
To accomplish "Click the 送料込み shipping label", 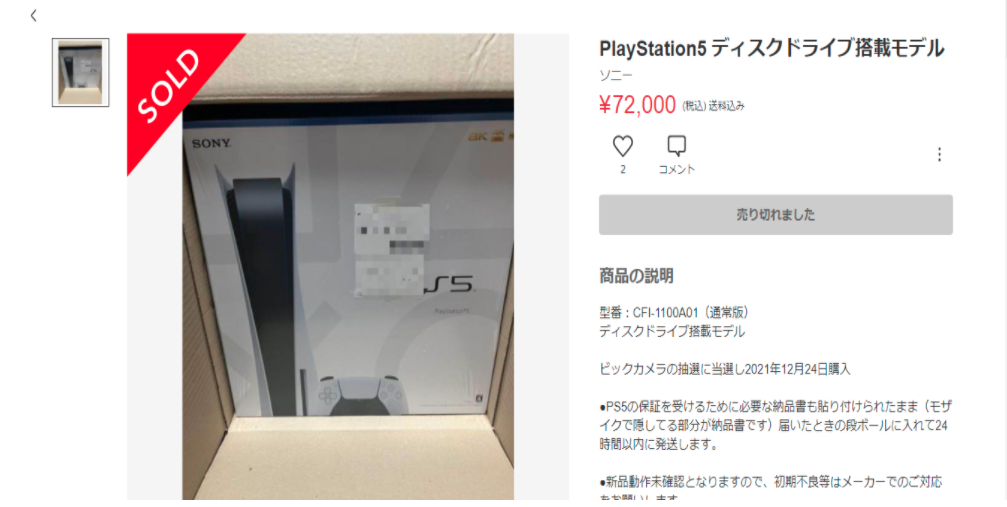I will pos(726,107).
